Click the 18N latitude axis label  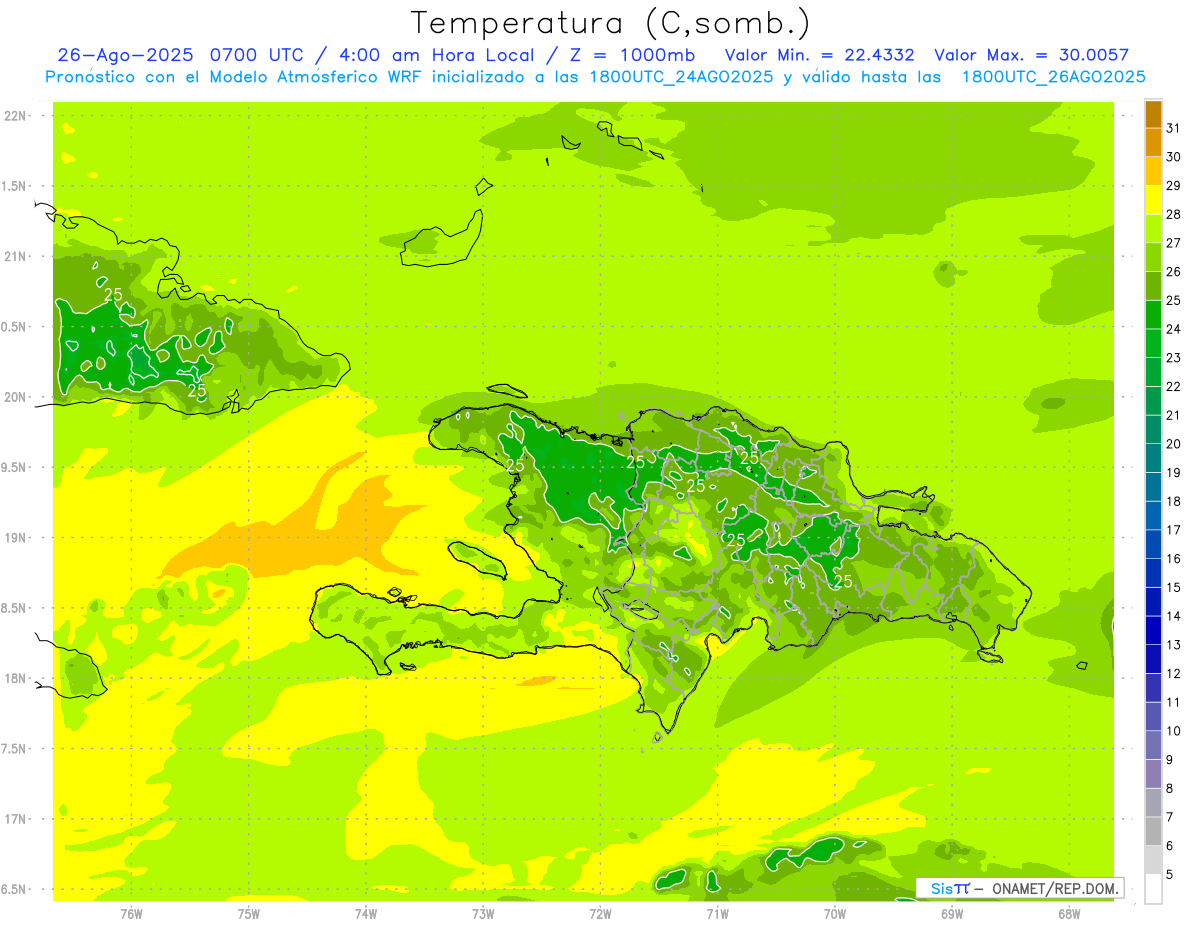[x=16, y=679]
